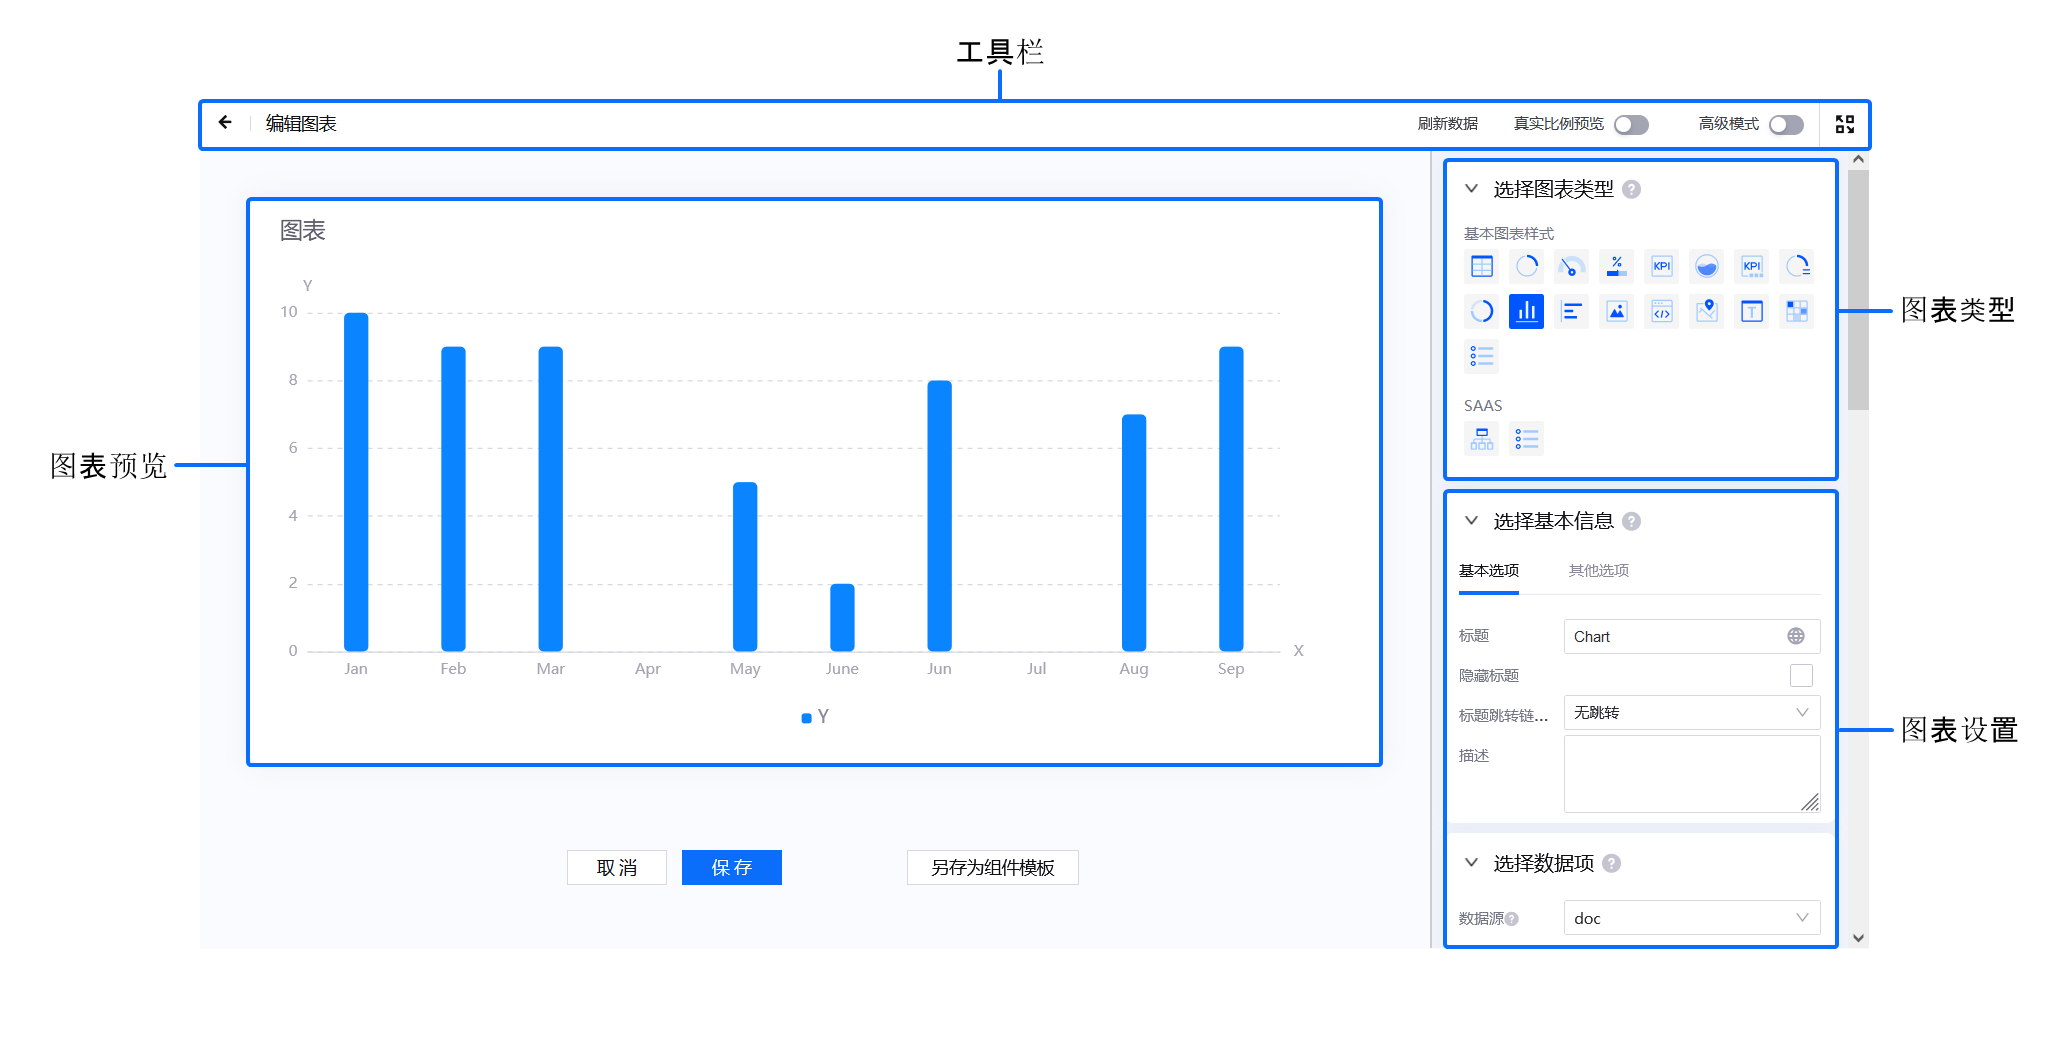The width and height of the screenshot is (2069, 1049).
Task: Collapse the 选择基本信息 section
Action: pos(1471,520)
